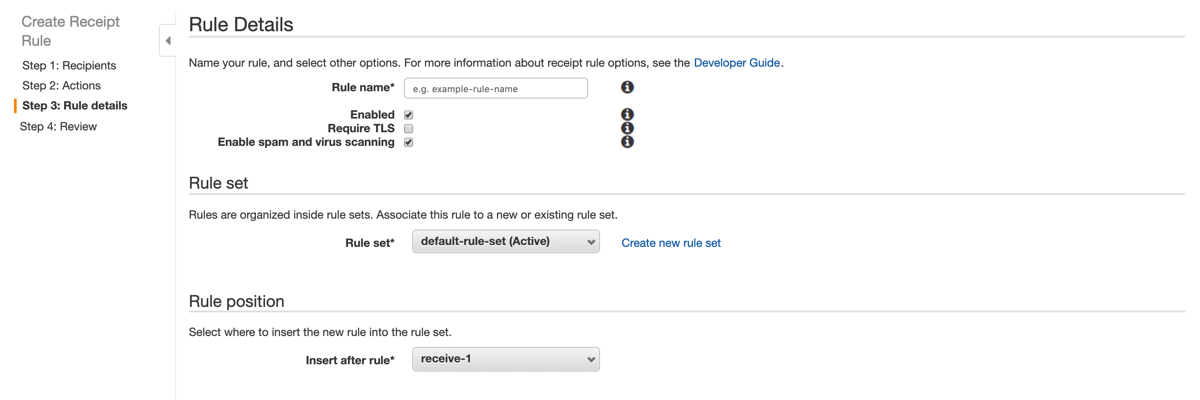
Task: Collapse the left sidebar navigation panel
Action: click(x=167, y=41)
